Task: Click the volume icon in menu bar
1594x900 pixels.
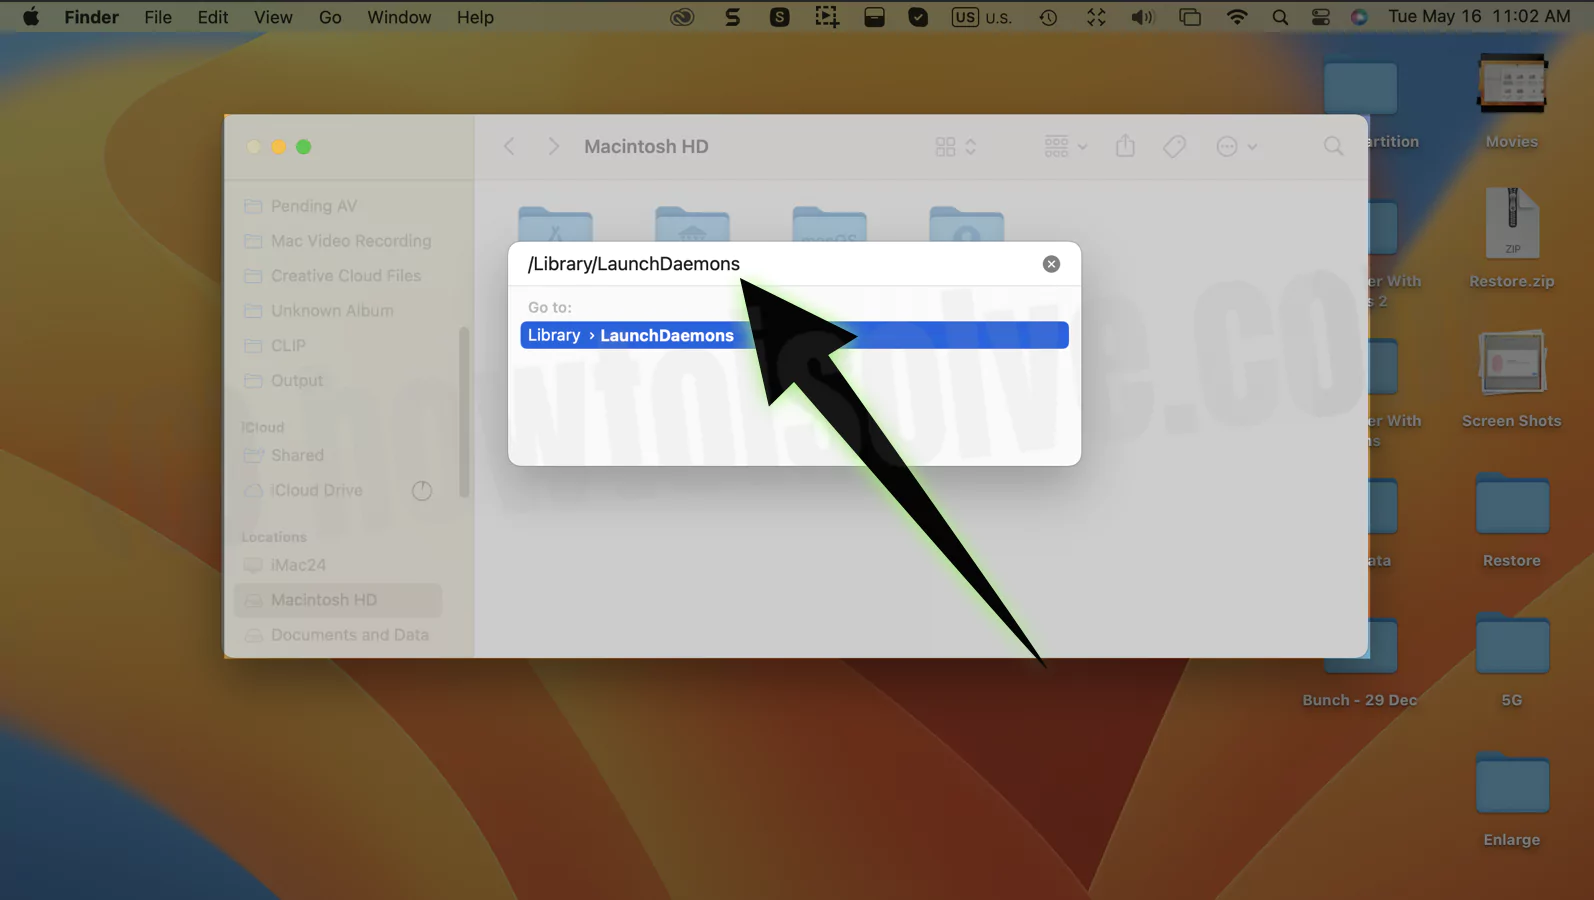Action: point(1142,17)
